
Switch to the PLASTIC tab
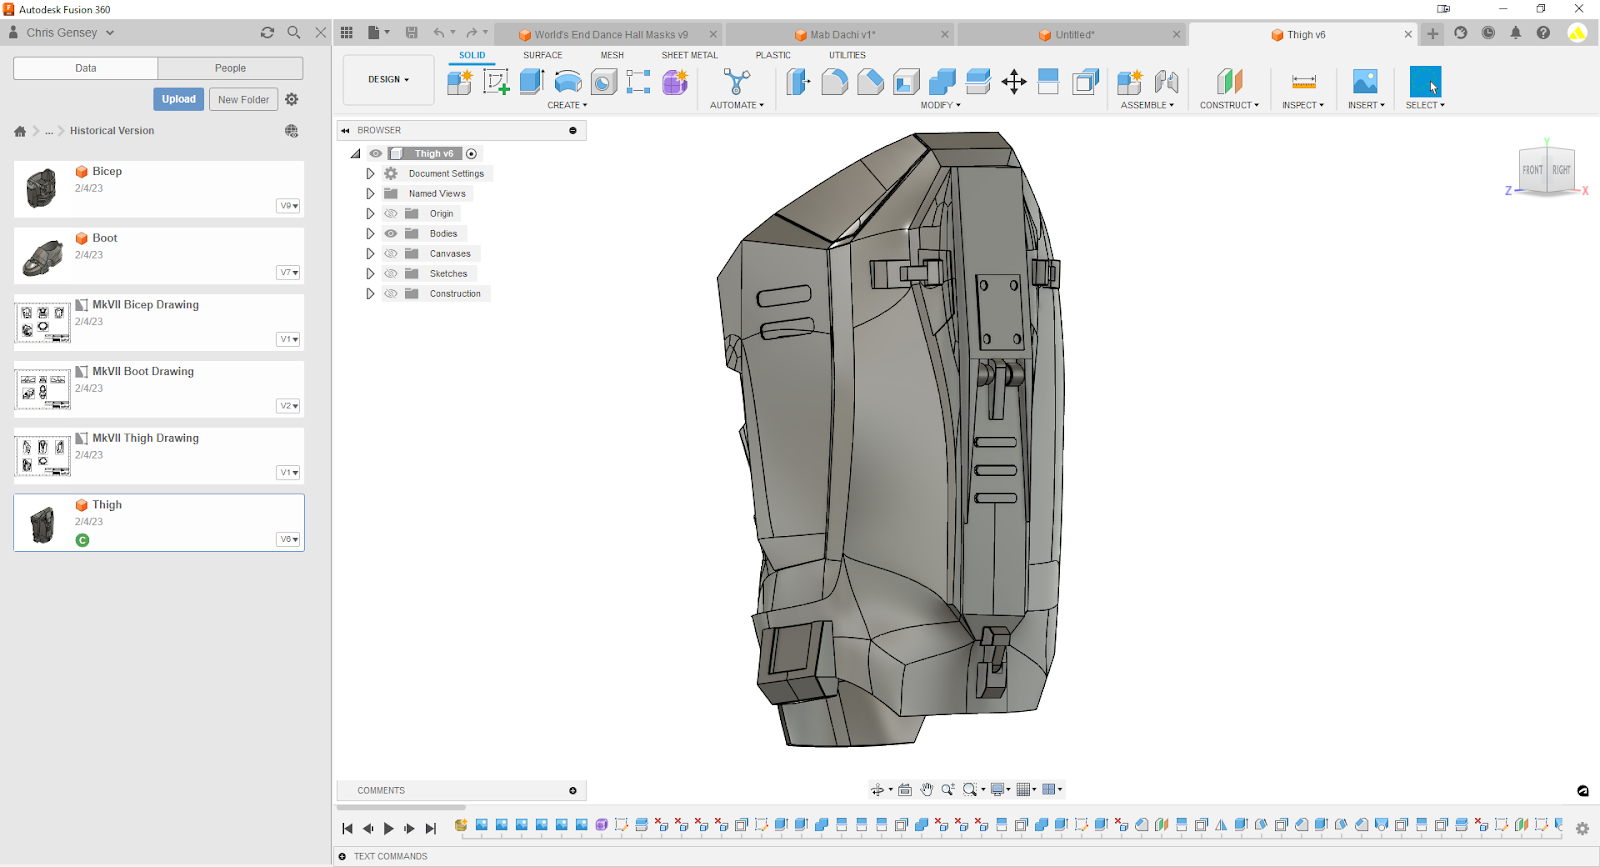[773, 56]
